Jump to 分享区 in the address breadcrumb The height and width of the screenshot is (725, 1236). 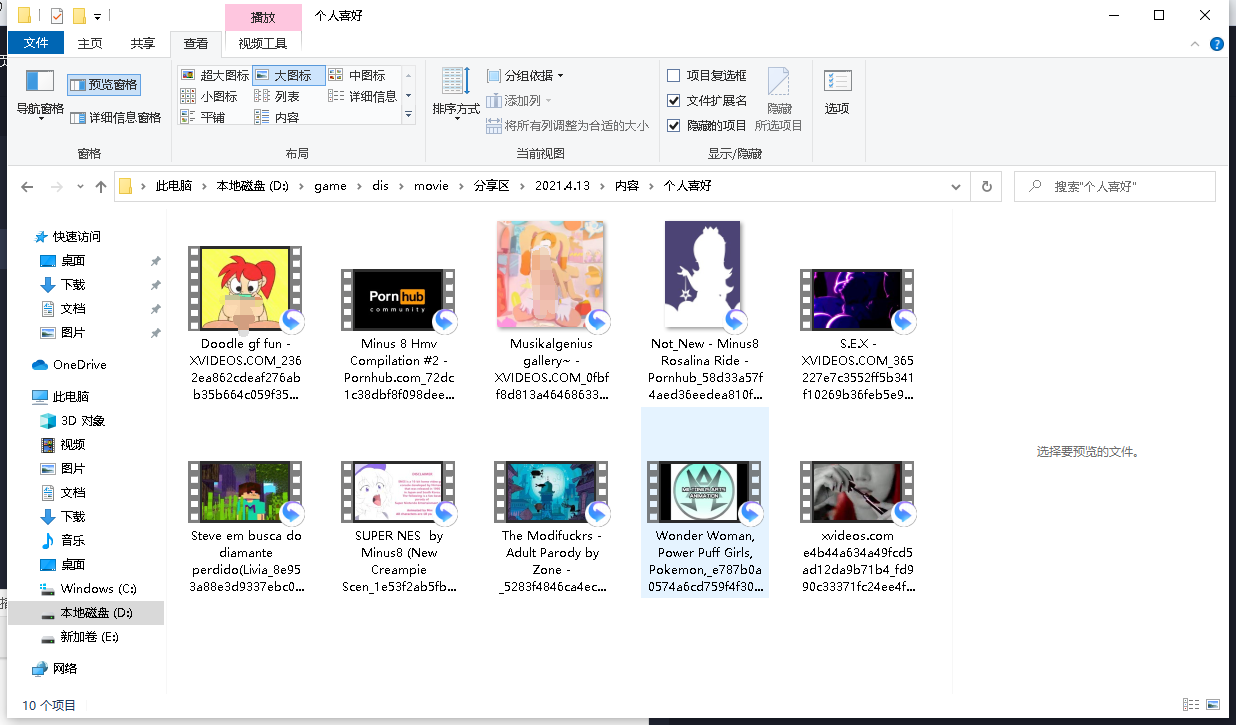491,186
